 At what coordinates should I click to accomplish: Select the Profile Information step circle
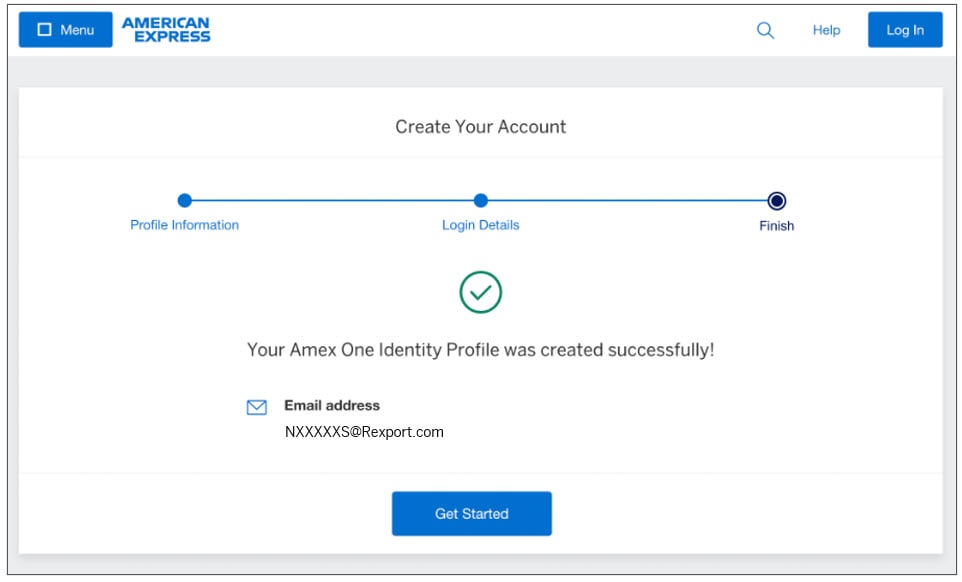coord(184,200)
